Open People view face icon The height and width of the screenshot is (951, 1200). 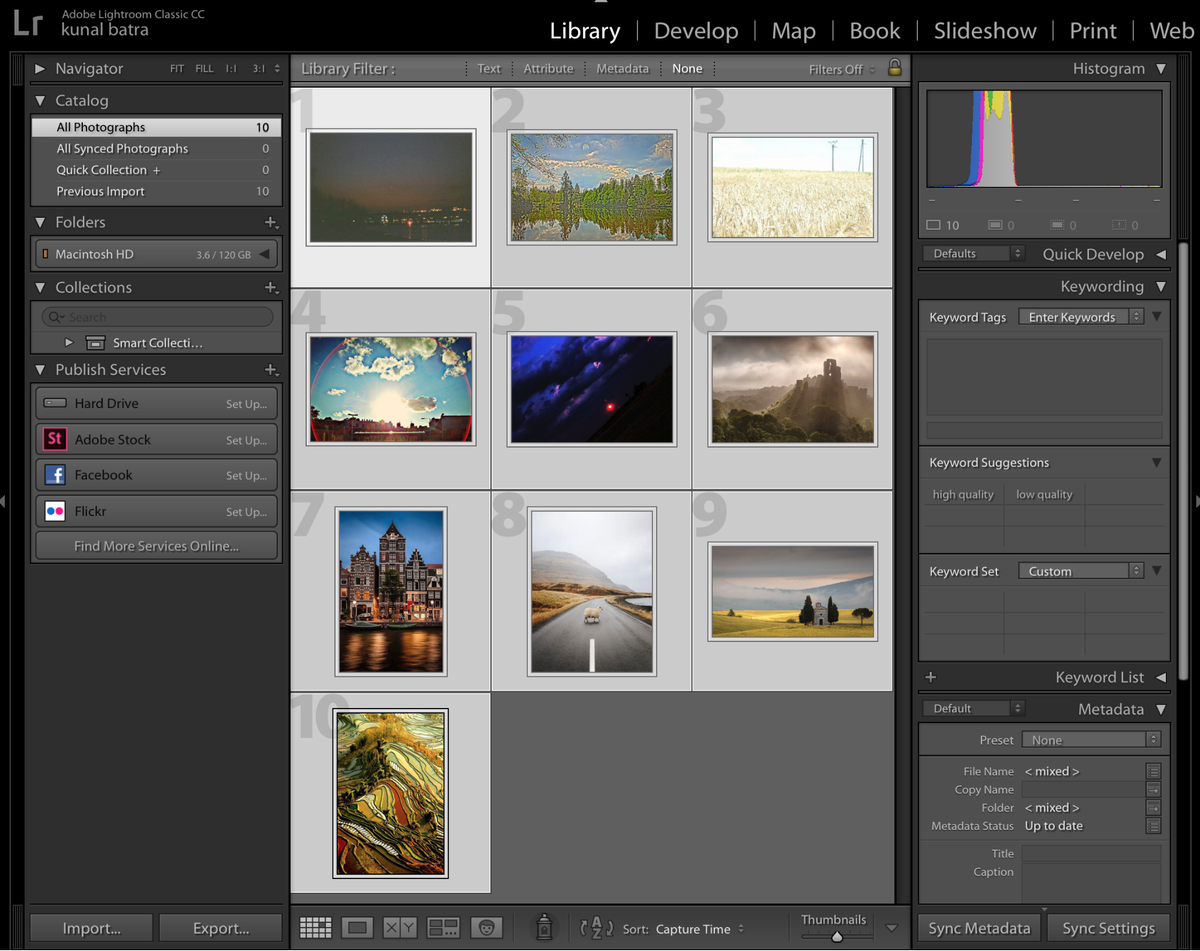point(486,928)
